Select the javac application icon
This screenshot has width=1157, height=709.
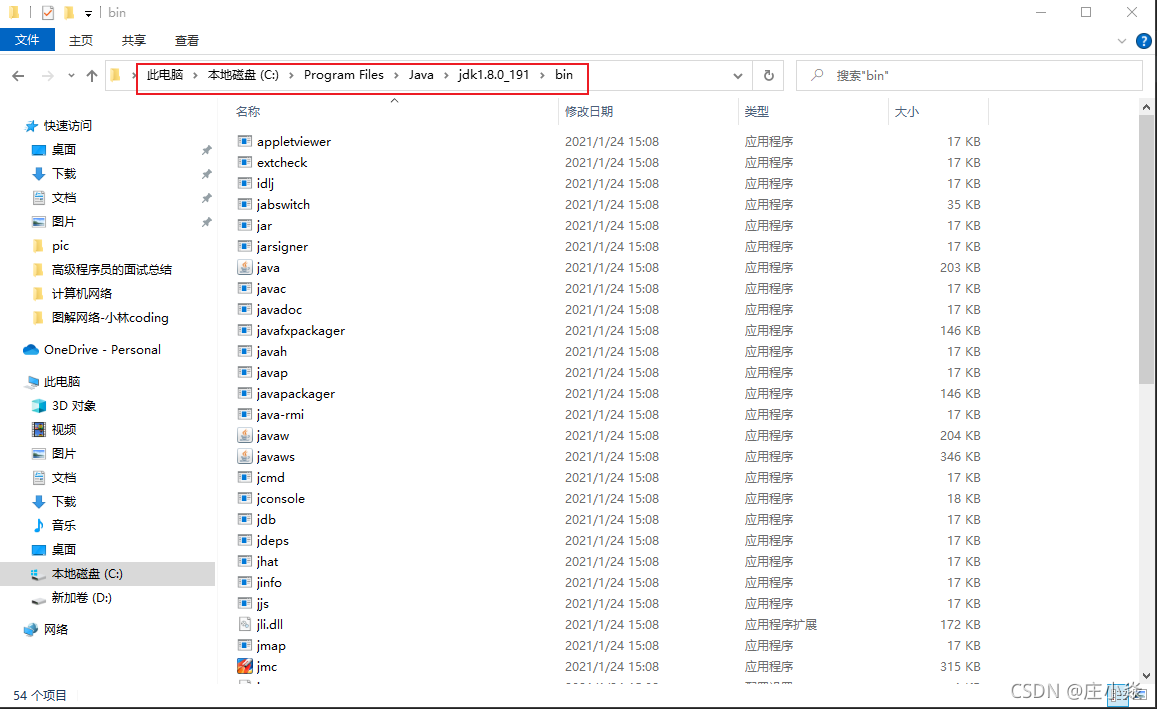245,288
